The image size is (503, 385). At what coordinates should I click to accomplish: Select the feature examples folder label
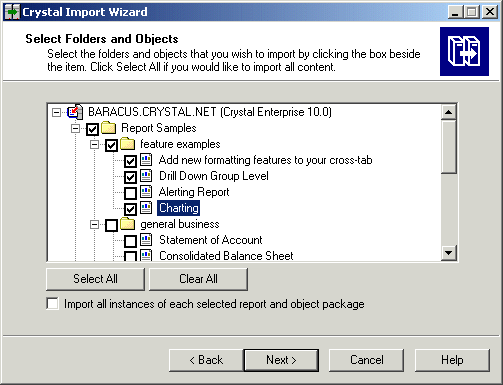click(180, 144)
